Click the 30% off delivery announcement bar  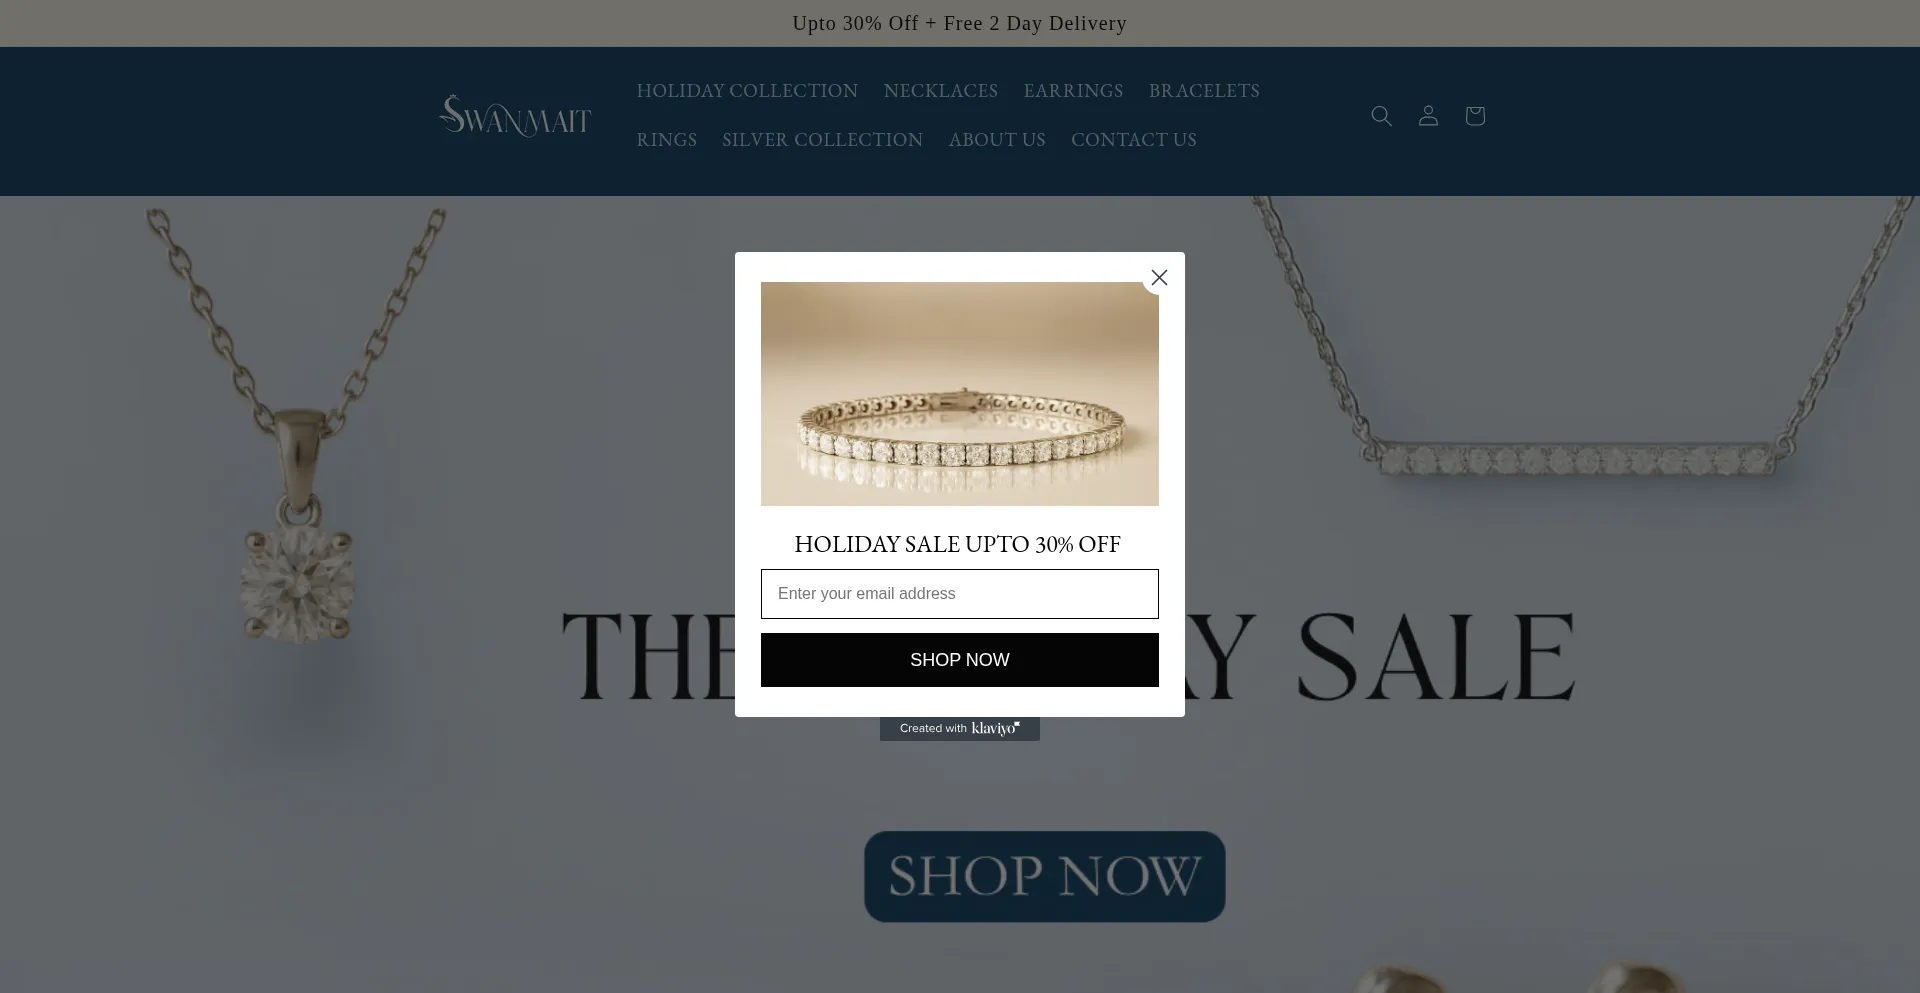pos(960,23)
